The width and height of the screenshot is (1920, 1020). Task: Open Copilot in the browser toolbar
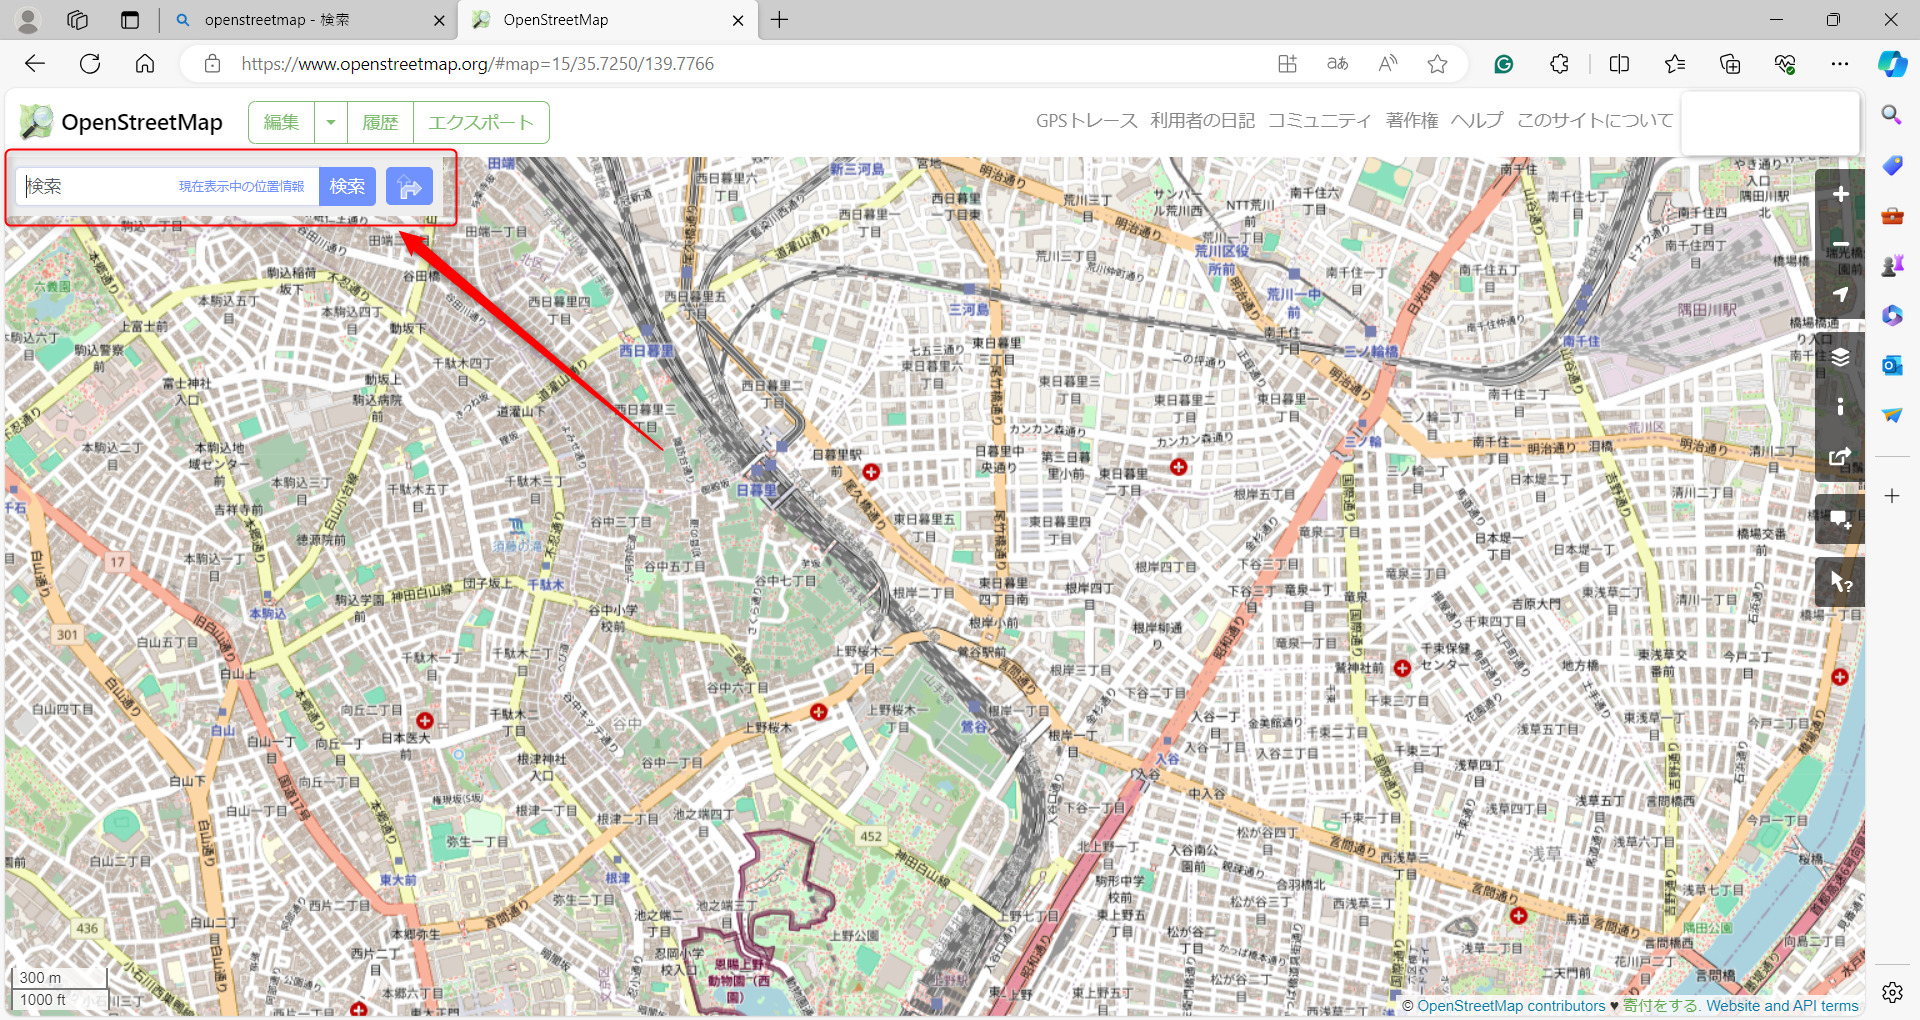coord(1892,63)
